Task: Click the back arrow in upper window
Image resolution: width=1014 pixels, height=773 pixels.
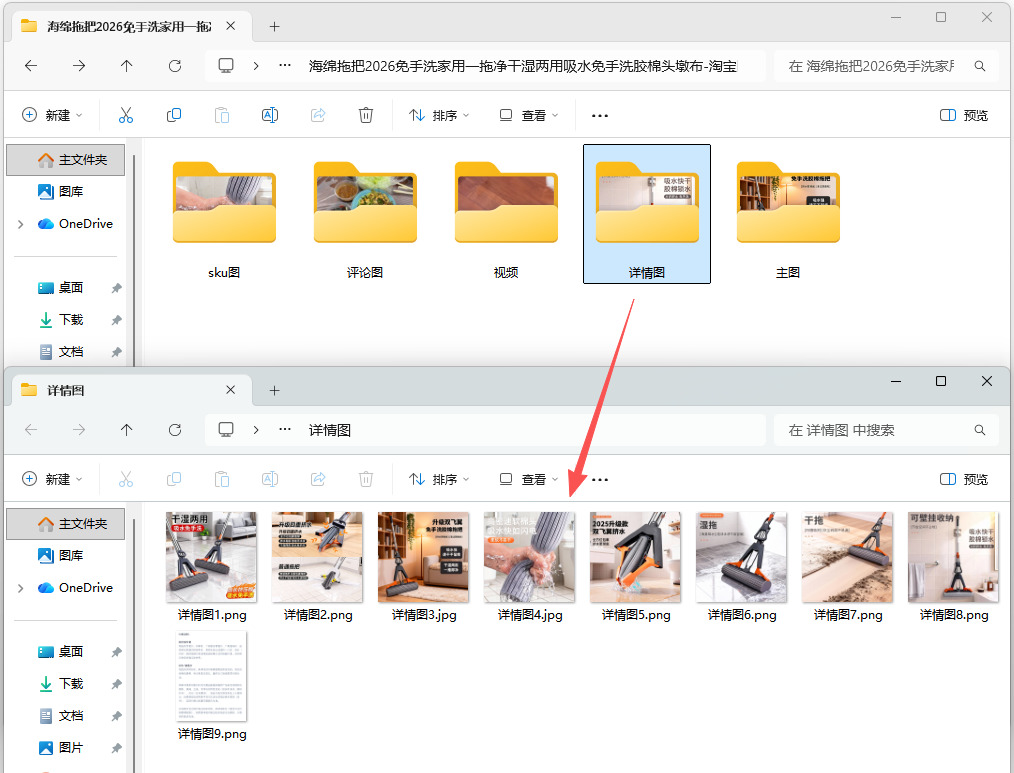Action: 31,65
